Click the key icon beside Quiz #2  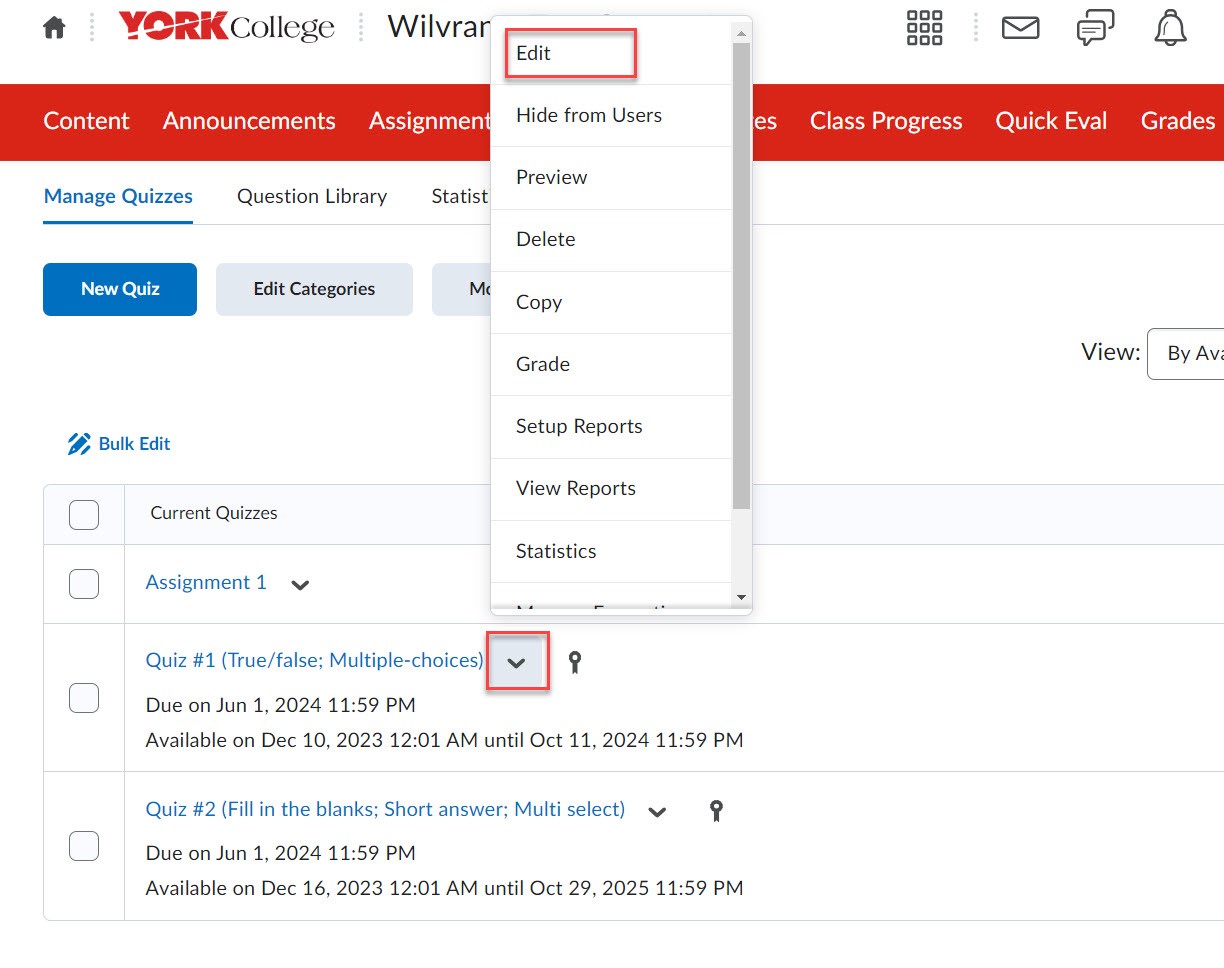[716, 810]
